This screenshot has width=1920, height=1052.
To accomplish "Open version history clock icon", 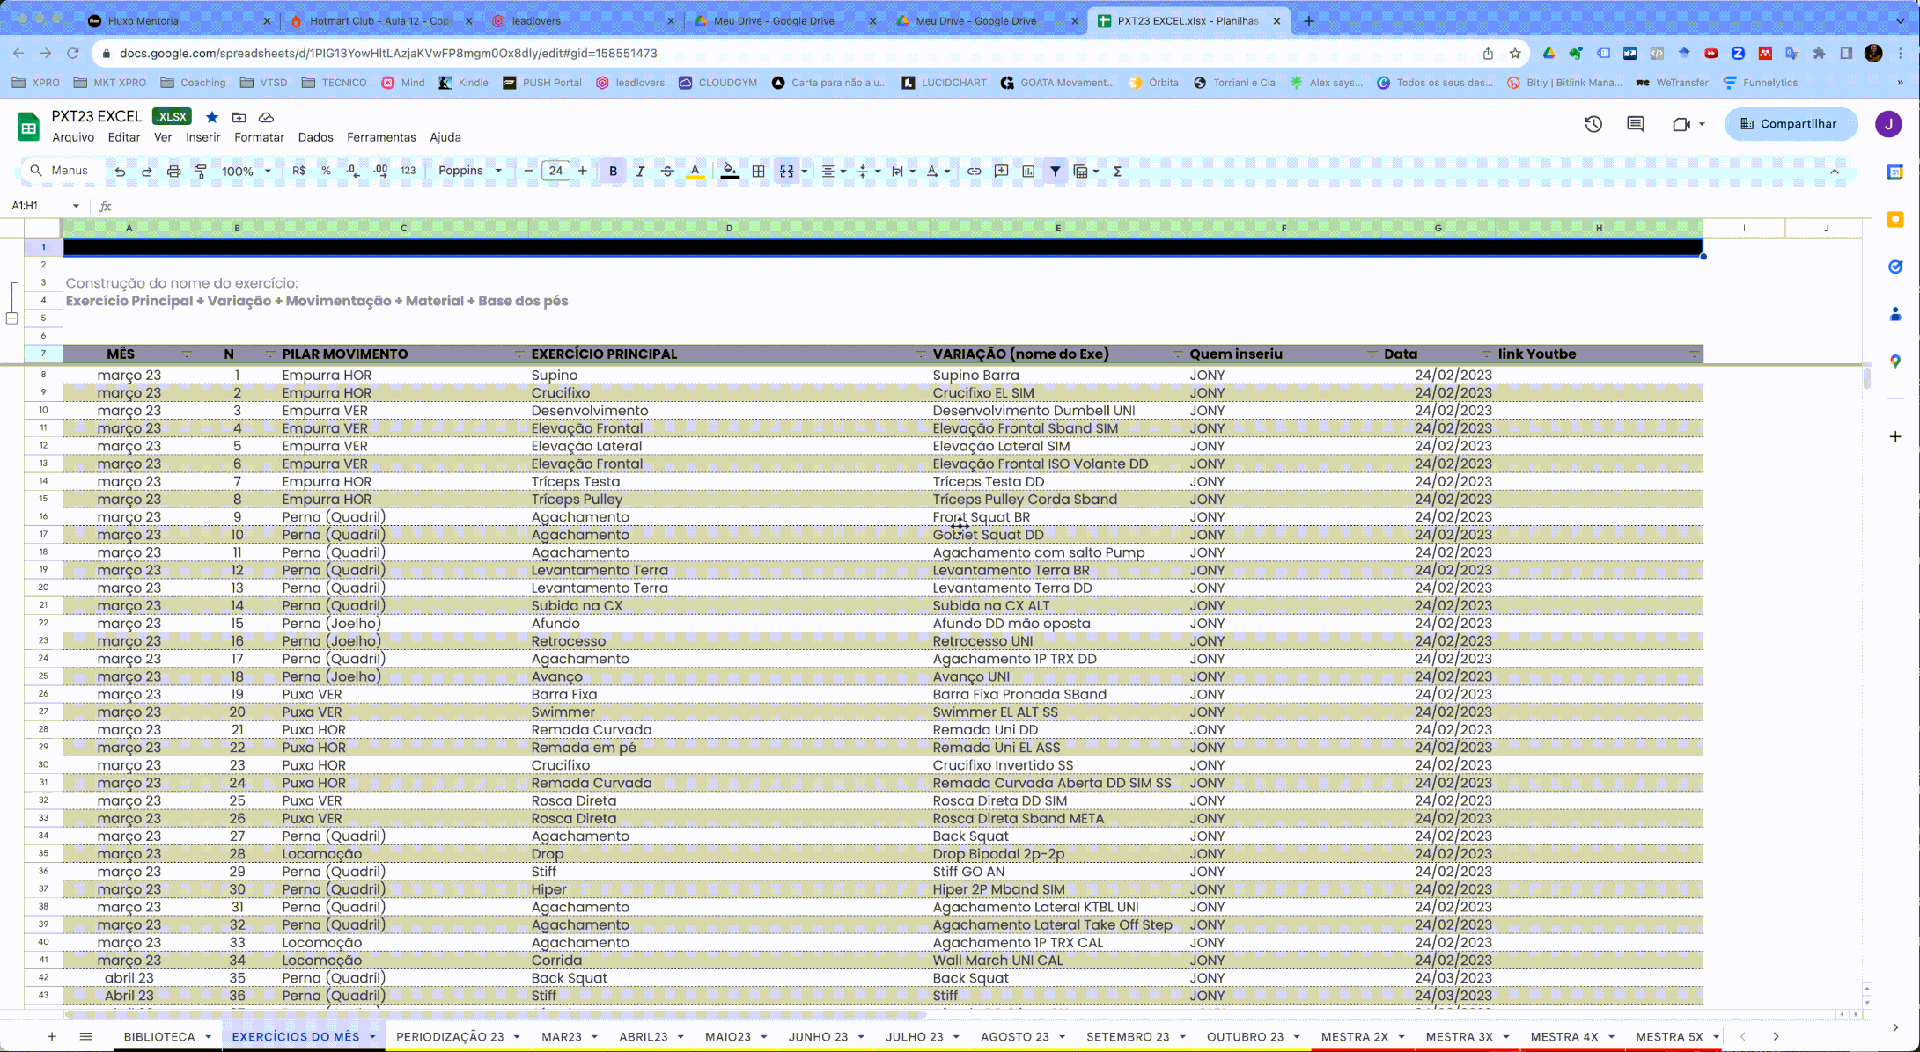I will click(x=1593, y=124).
